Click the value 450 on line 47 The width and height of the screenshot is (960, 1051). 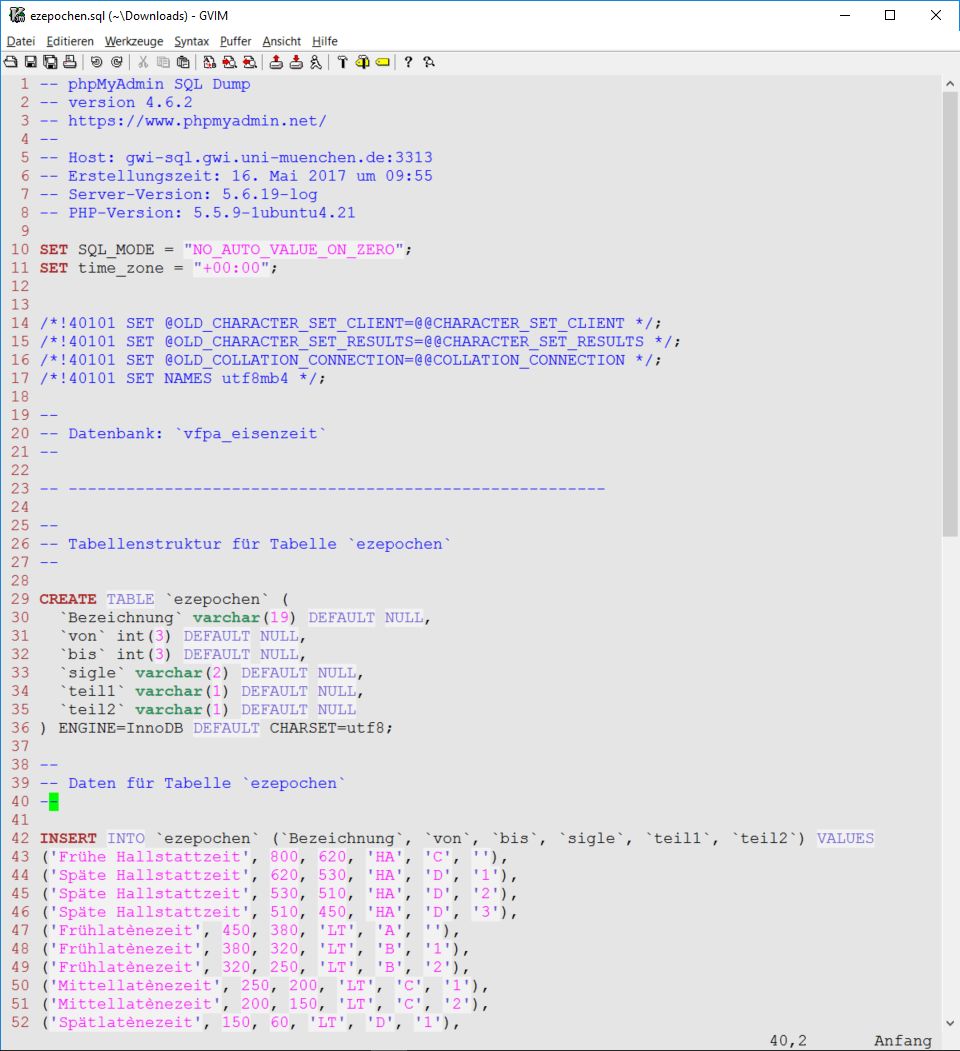236,930
